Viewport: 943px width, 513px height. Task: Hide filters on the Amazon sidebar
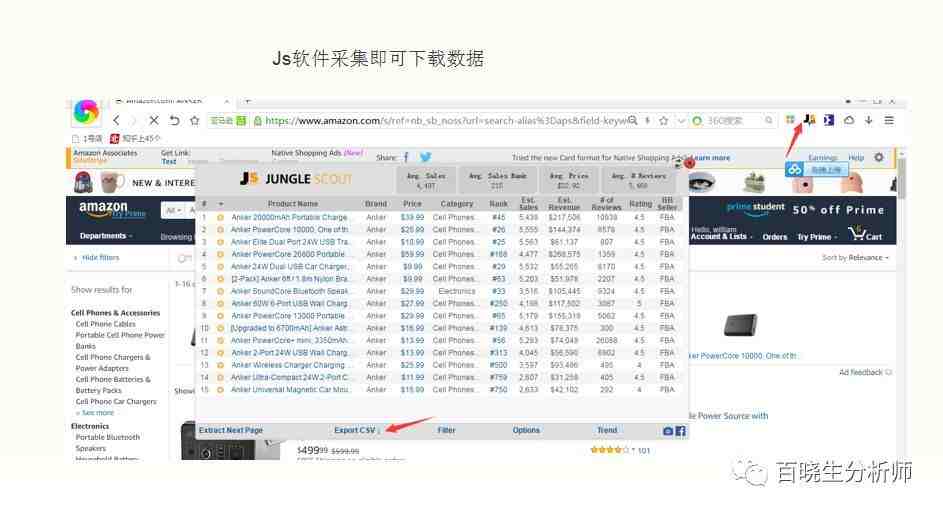[96, 257]
